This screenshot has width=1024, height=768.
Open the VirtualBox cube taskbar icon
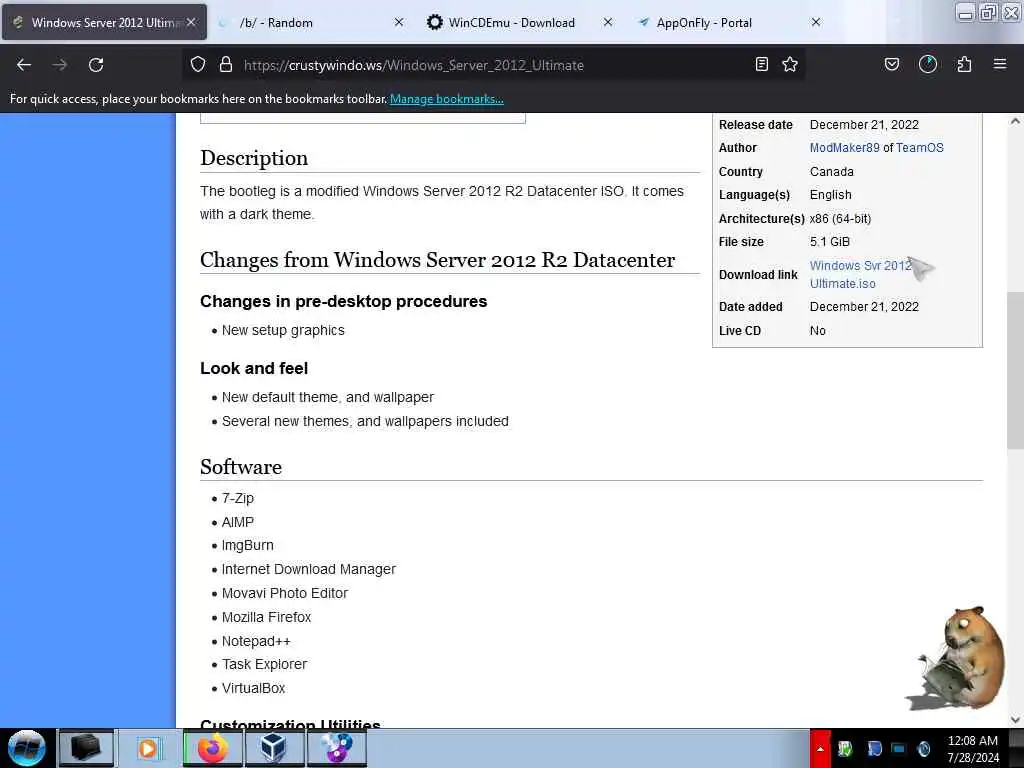273,748
